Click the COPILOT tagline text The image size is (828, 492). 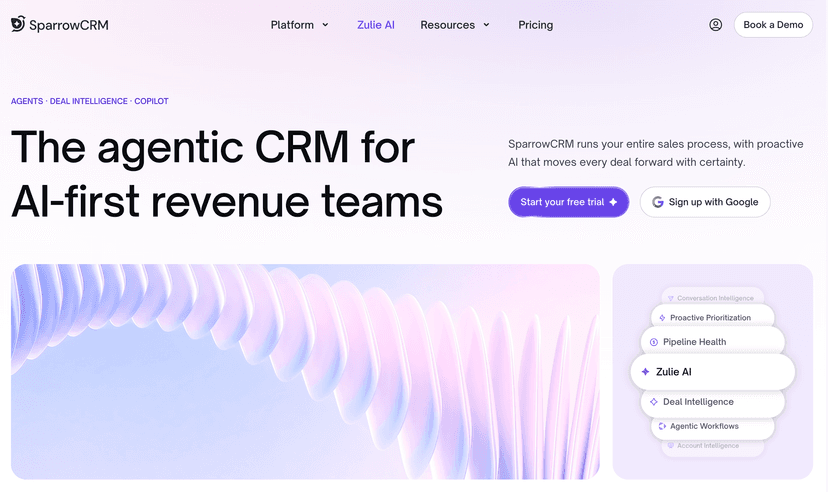pos(151,101)
